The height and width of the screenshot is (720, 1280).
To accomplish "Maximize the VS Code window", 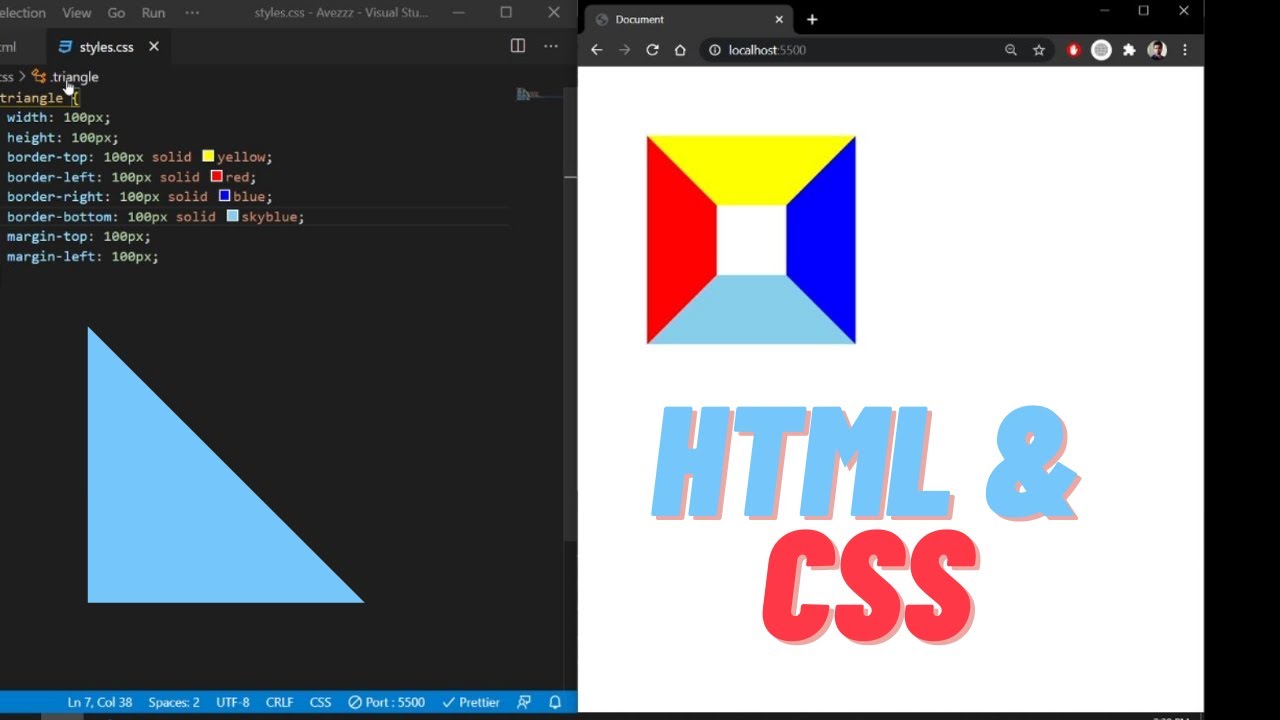I will [506, 12].
